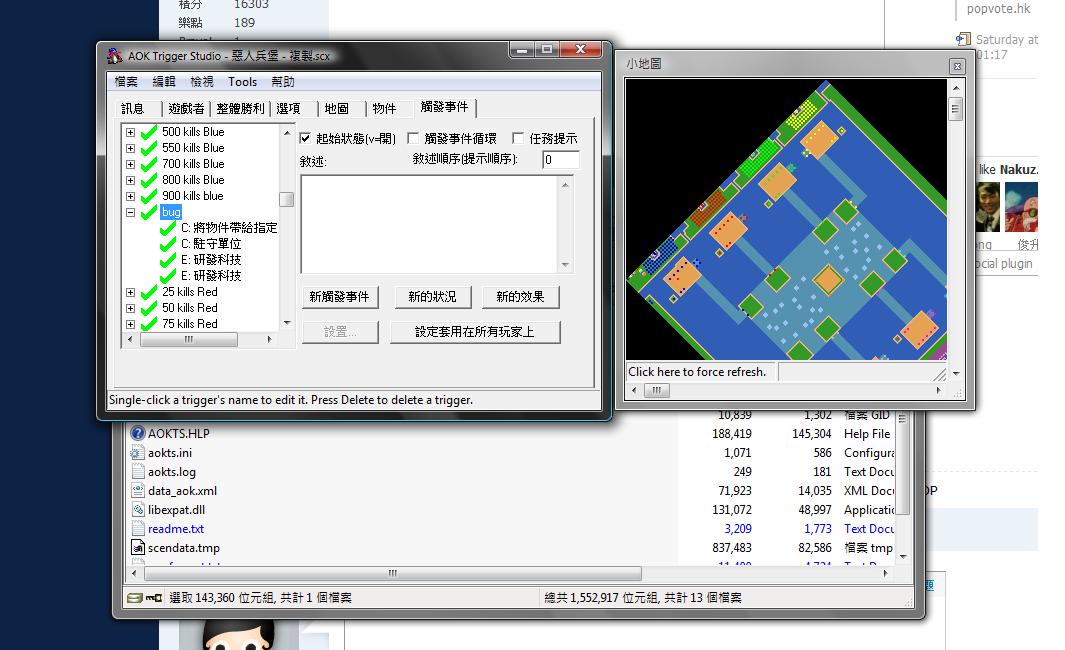Collapse the bug trigger node
Image resolution: width=1065 pixels, height=650 pixels.
130,213
